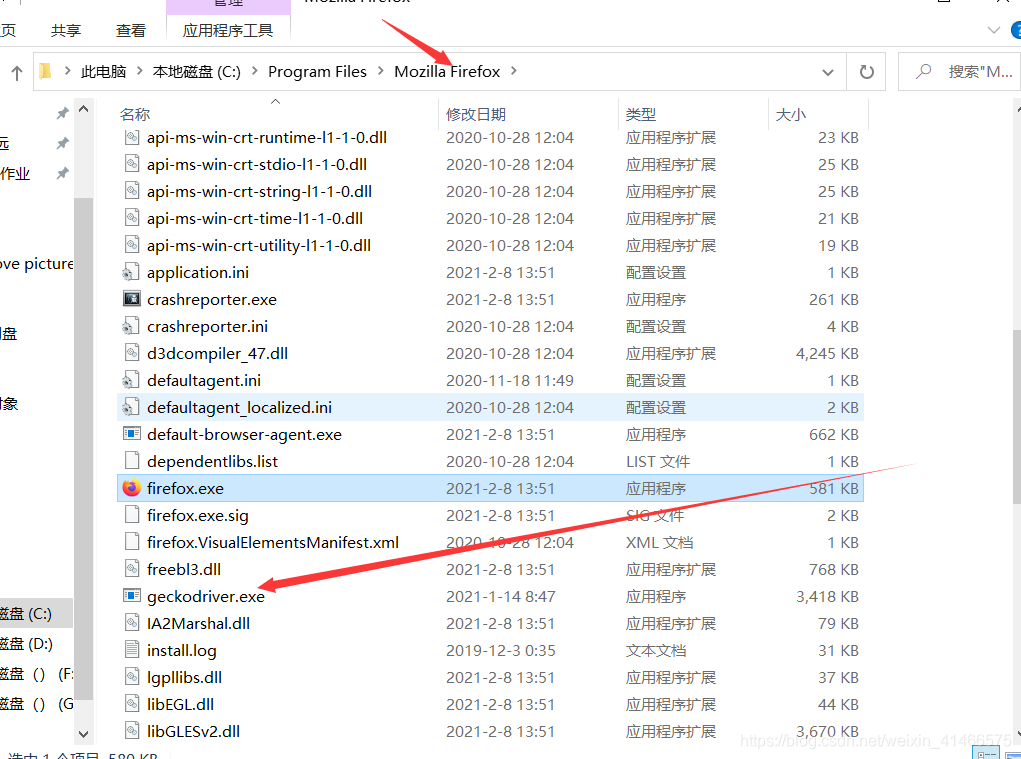Select the crashreporter.exe file name
1021x759 pixels.
point(212,299)
